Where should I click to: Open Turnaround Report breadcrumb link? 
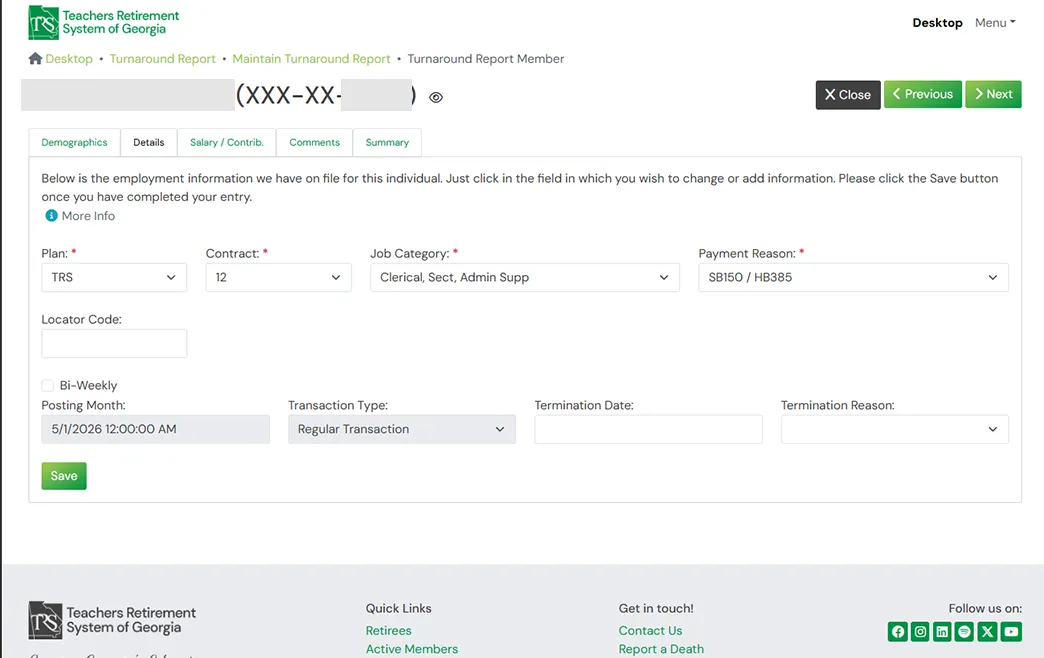[162, 59]
